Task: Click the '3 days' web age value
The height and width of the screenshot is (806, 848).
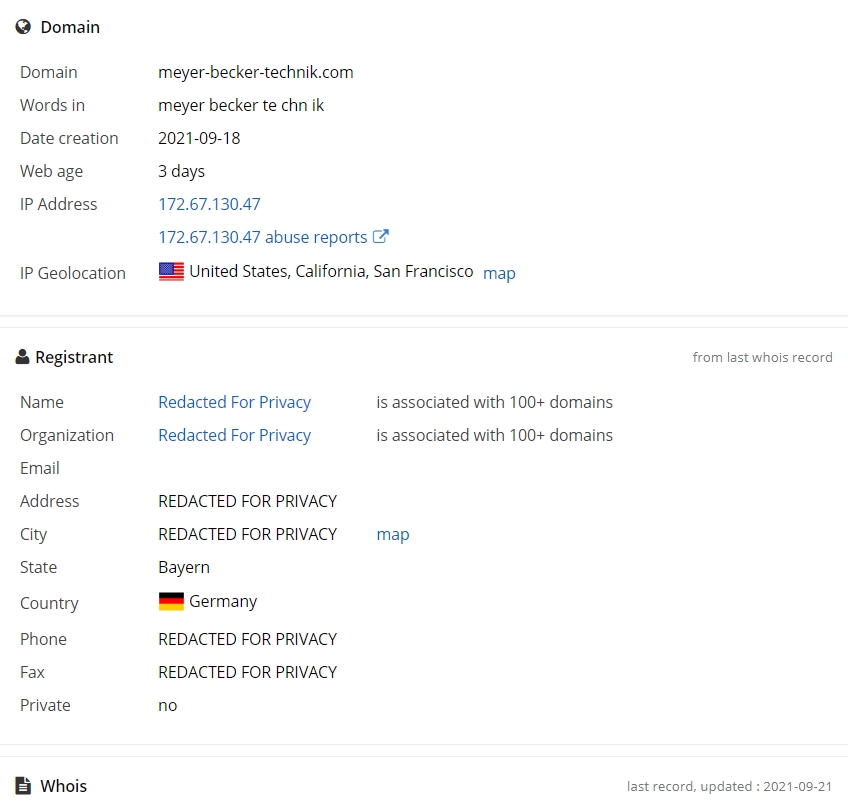Action: 181,171
